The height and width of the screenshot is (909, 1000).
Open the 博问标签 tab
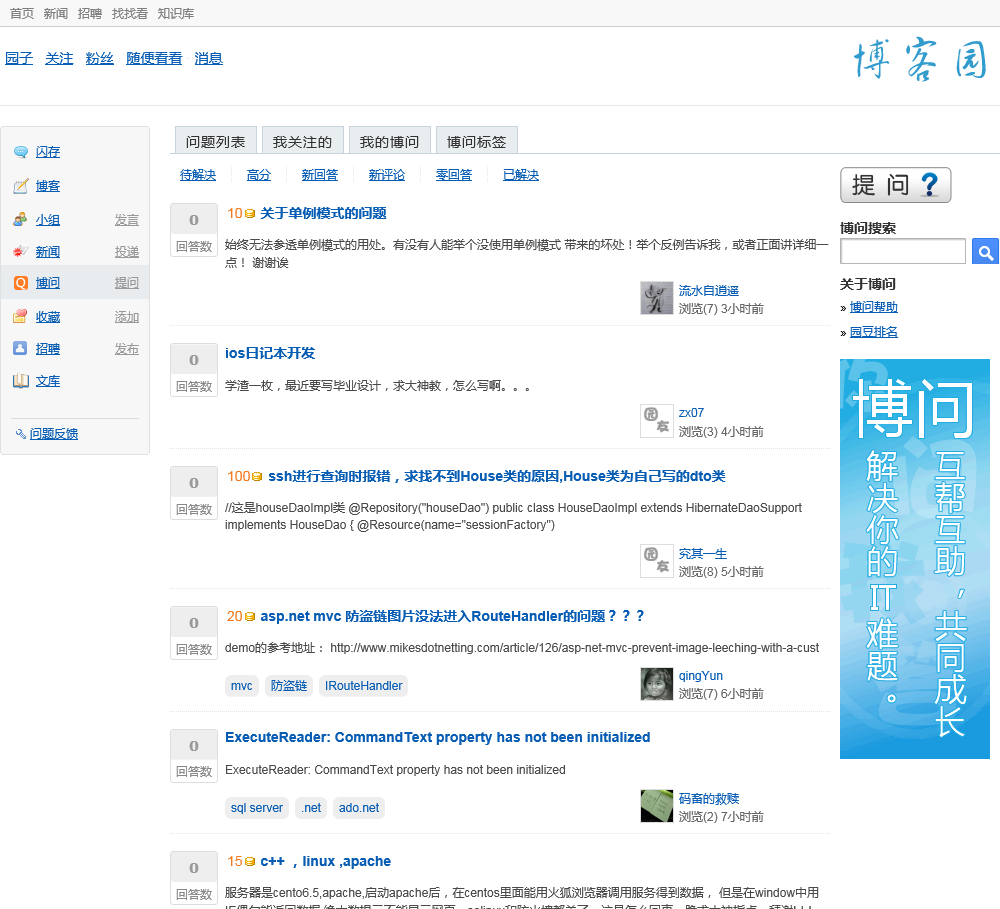coord(476,142)
